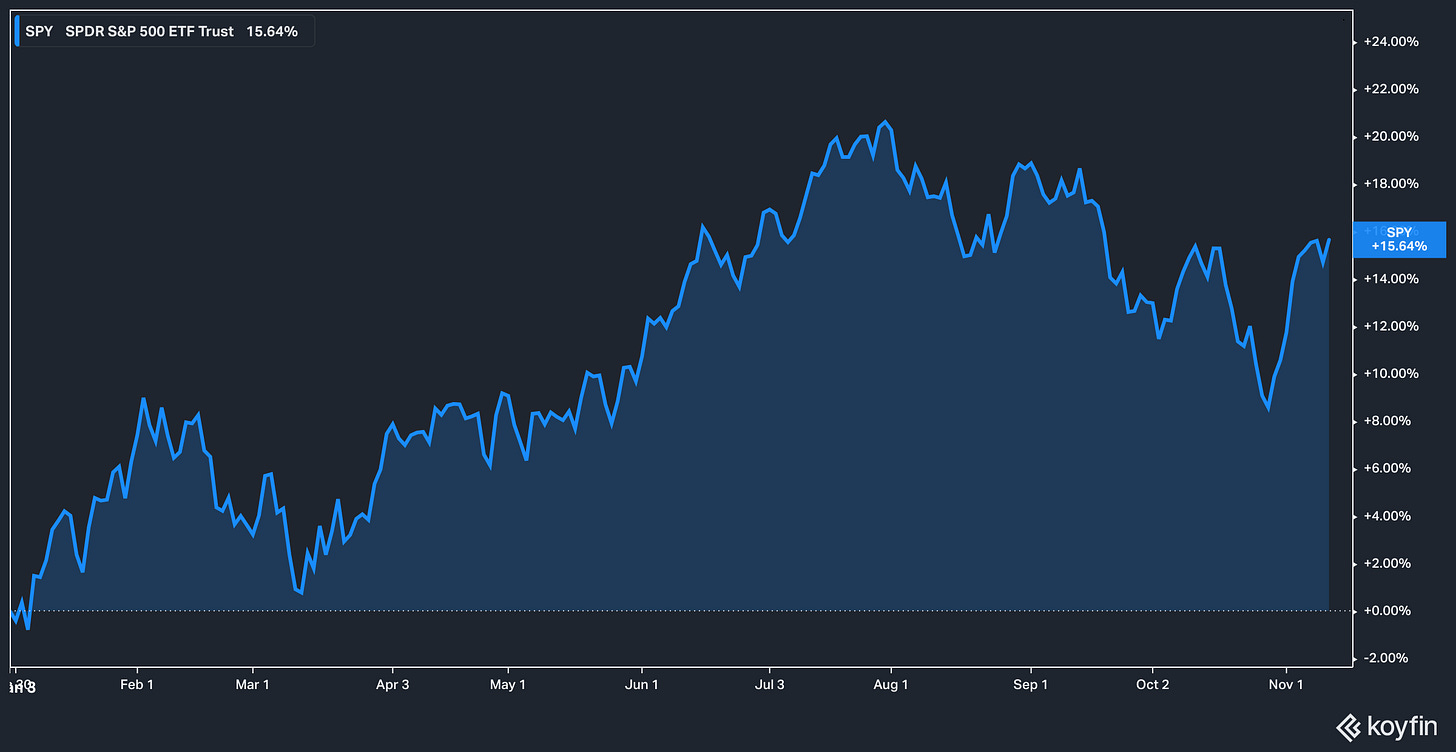Click the Sep 1 date label

pos(1031,685)
